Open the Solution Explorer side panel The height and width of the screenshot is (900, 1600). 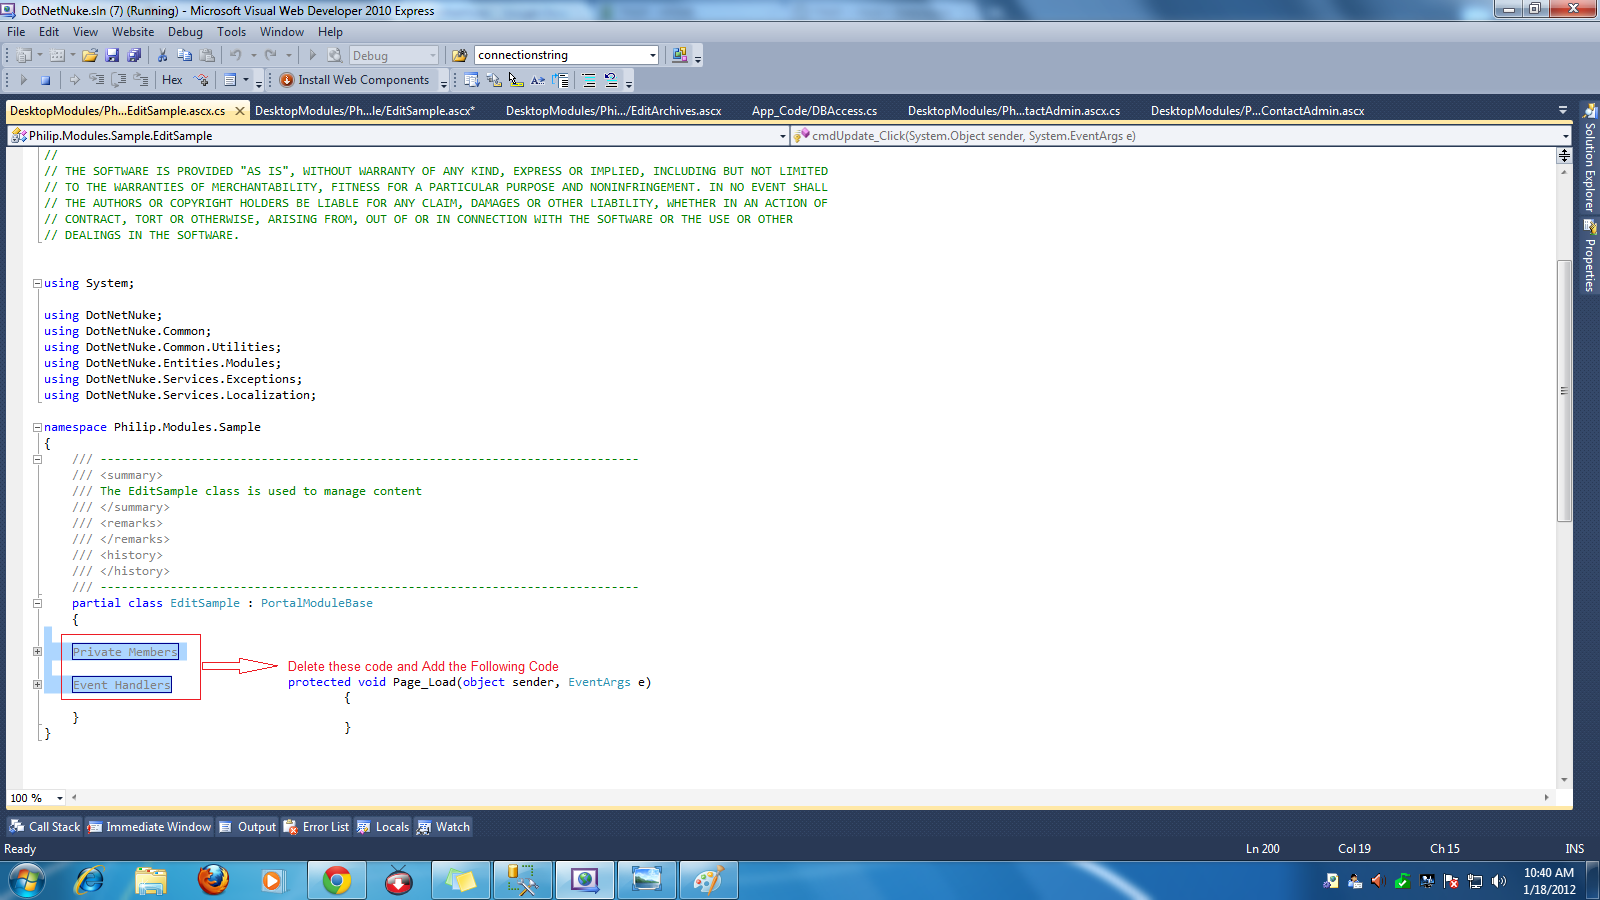coord(1589,157)
